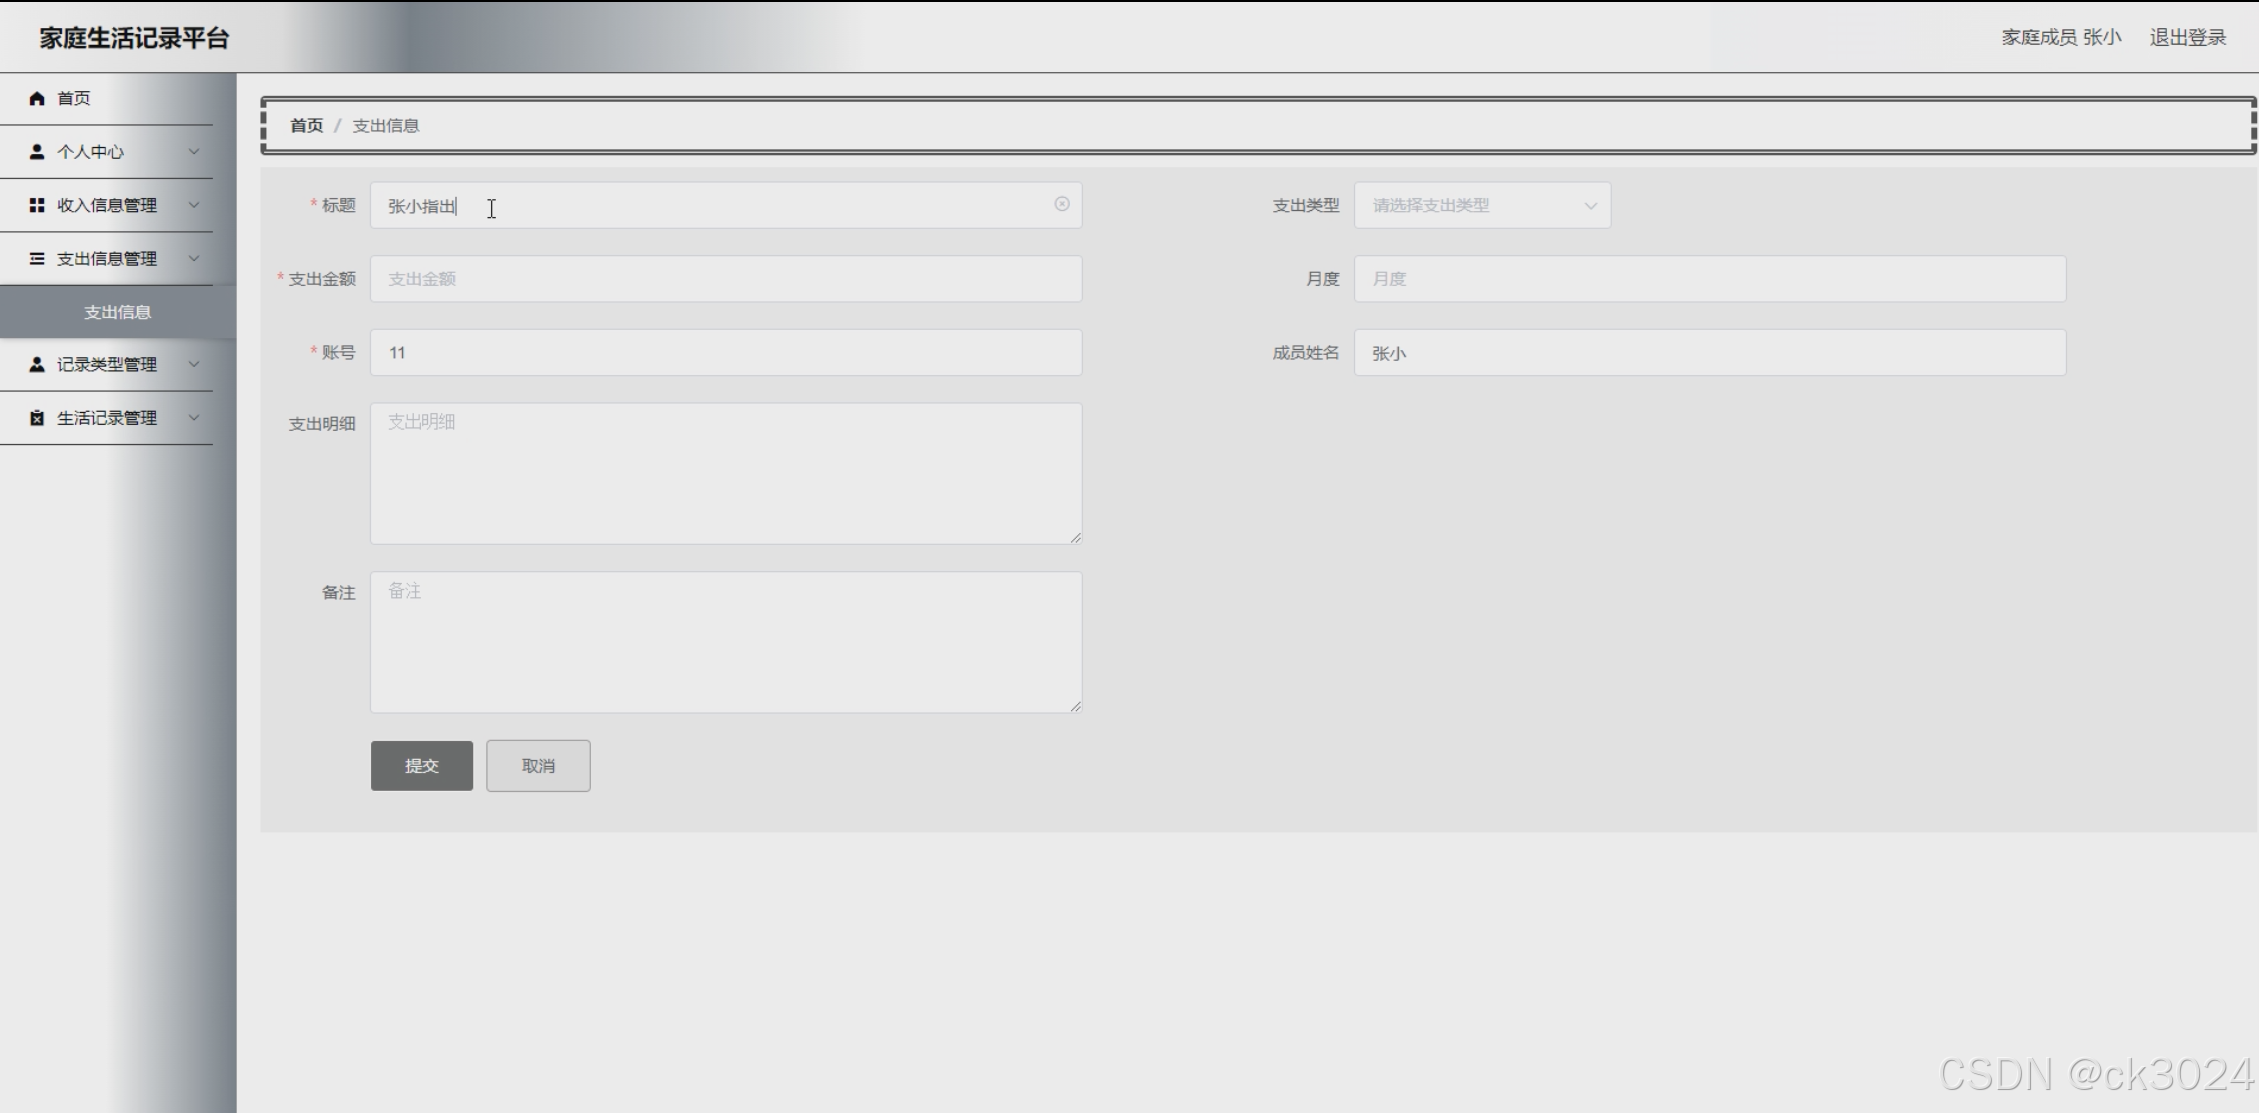Click the person icon next to 个人中心
Image resolution: width=2259 pixels, height=1113 pixels.
37,152
